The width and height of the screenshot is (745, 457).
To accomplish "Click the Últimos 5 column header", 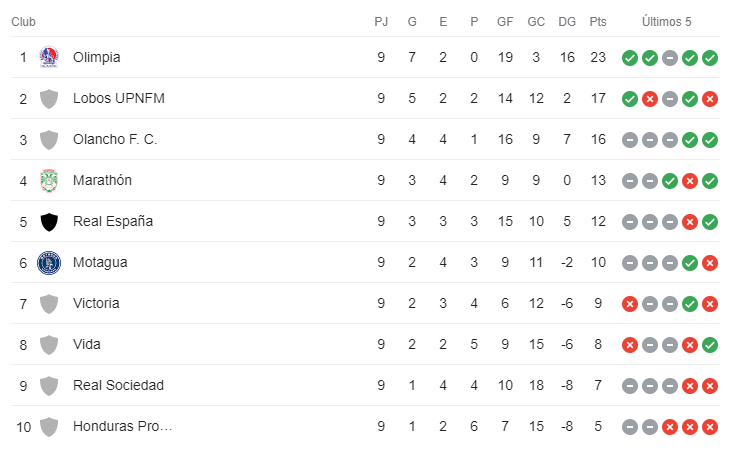I will [666, 21].
